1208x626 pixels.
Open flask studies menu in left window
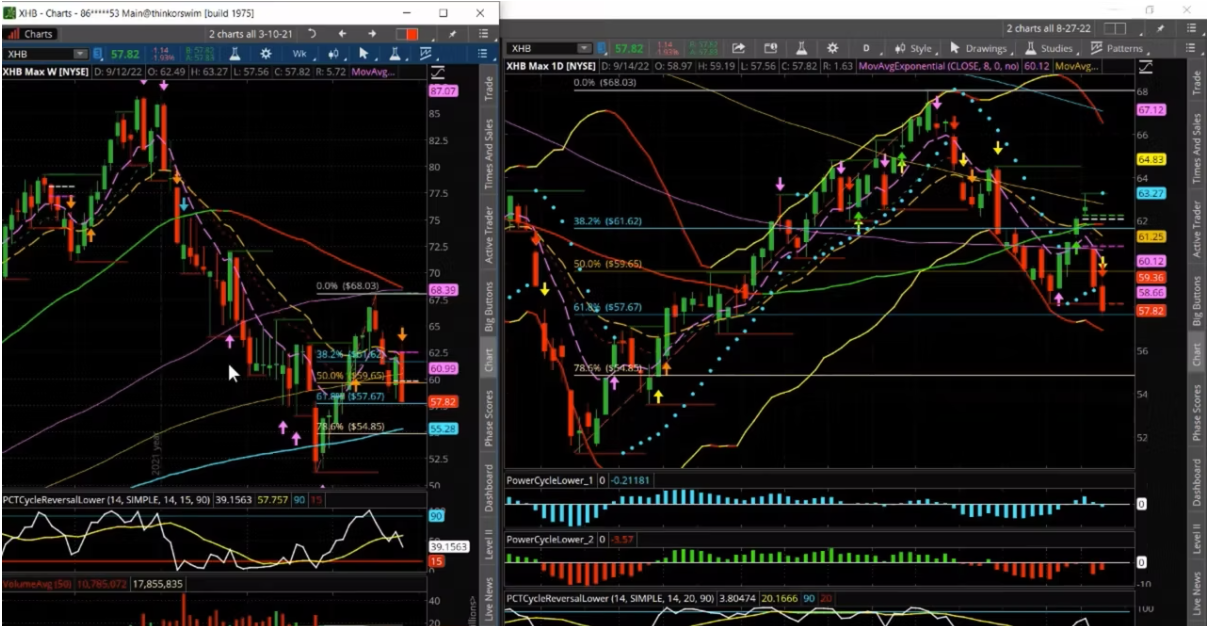pos(396,53)
